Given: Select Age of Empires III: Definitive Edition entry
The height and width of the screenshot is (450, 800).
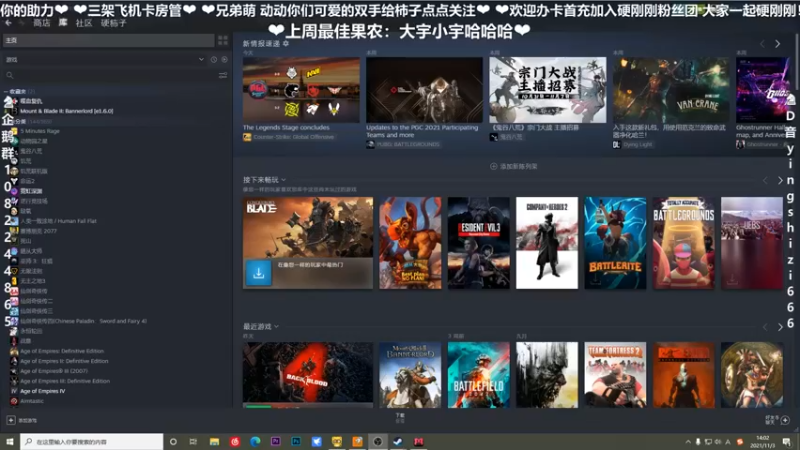Looking at the screenshot, I should 65,381.
